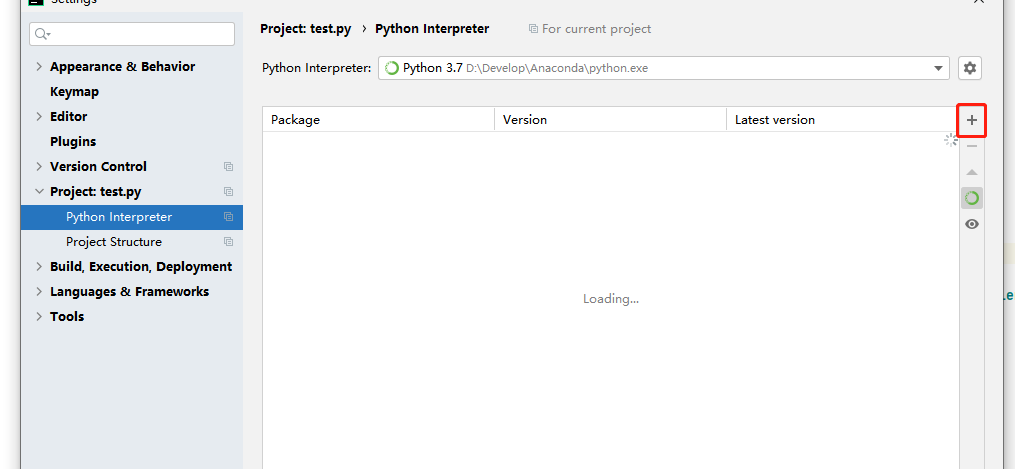Sort by Package column header
This screenshot has height=469, width=1015.
pyautogui.click(x=379, y=120)
